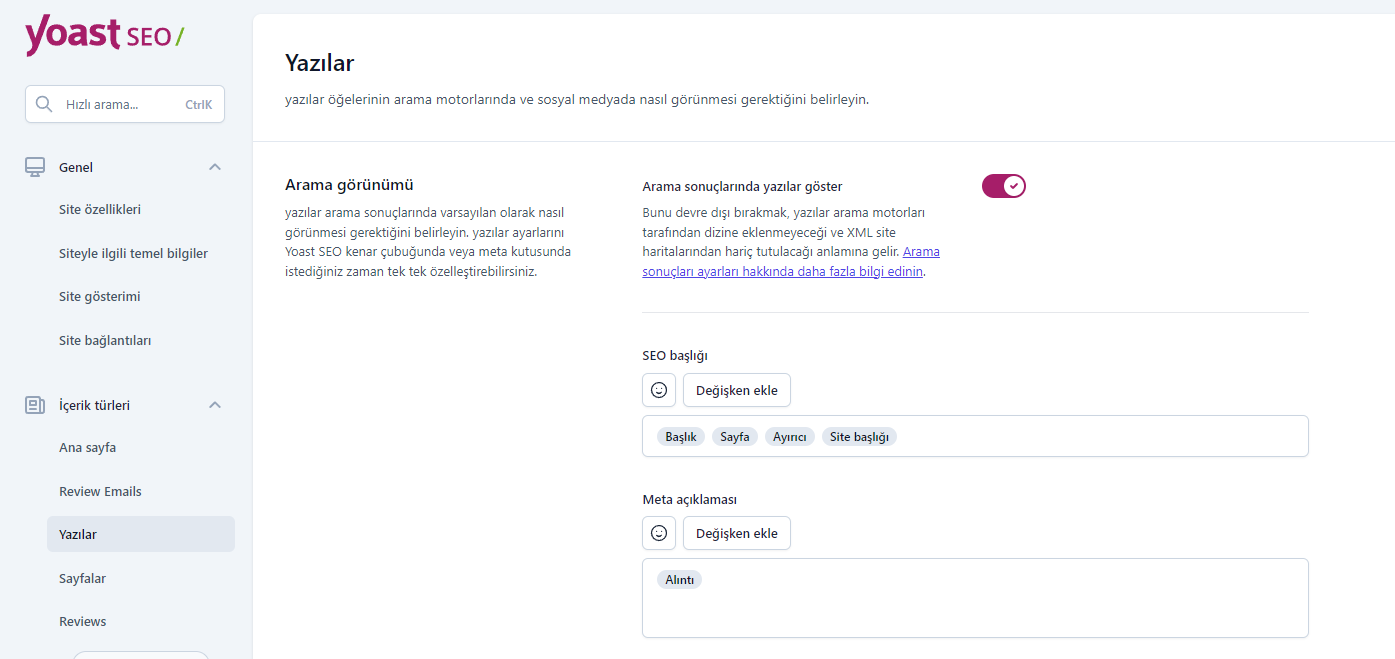This screenshot has width=1395, height=659.
Task: Collapse the Genel section chevron
Action: [214, 167]
